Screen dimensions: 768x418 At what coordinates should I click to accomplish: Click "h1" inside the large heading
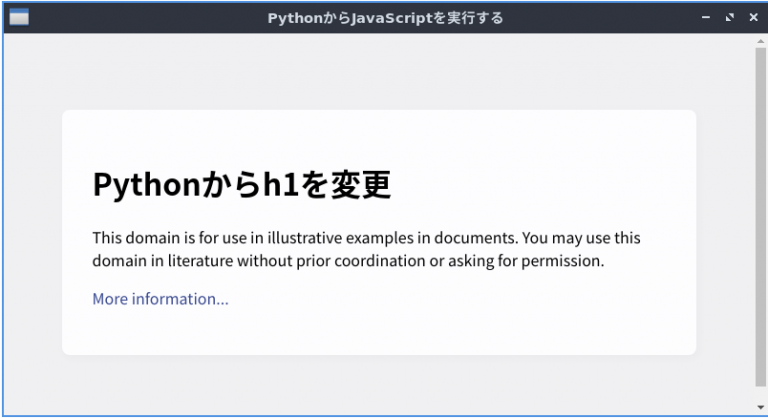click(x=282, y=184)
